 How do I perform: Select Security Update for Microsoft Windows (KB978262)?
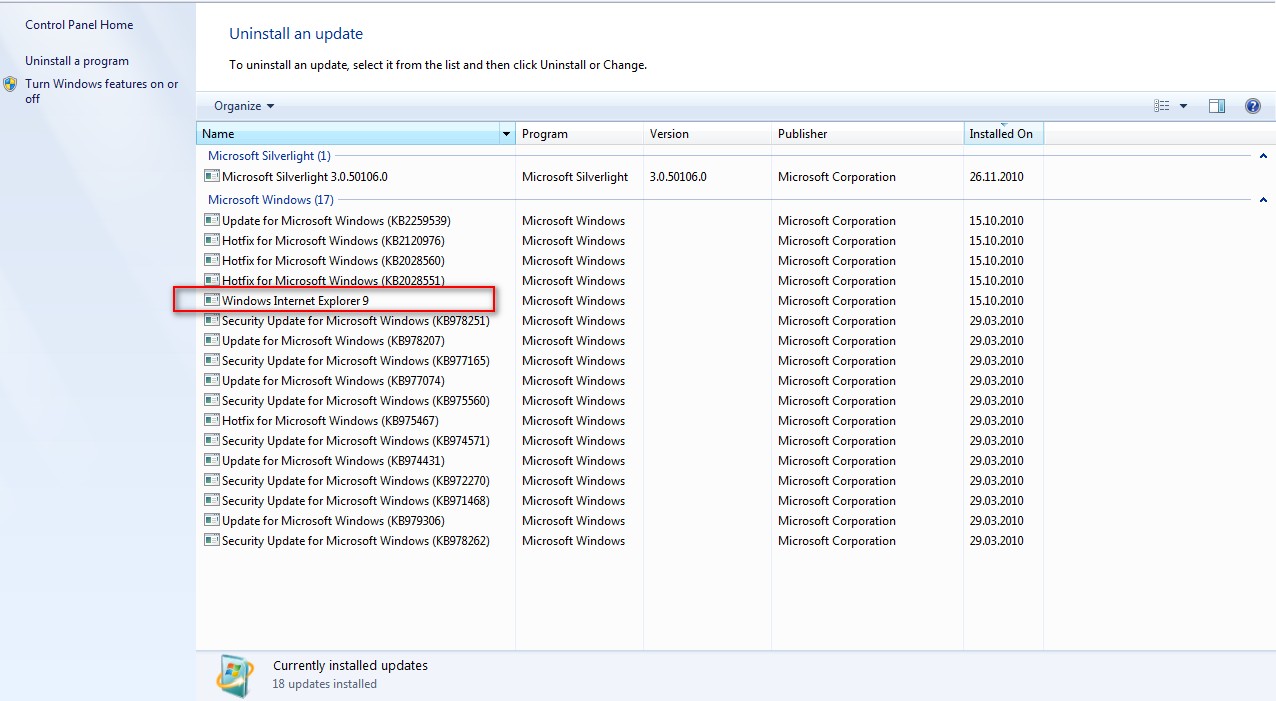(x=356, y=541)
